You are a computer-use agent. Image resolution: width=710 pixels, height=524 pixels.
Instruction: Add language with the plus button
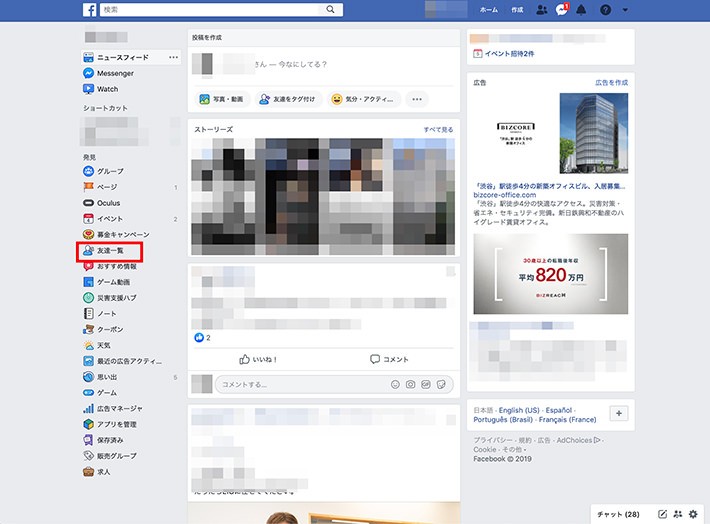tap(619, 413)
